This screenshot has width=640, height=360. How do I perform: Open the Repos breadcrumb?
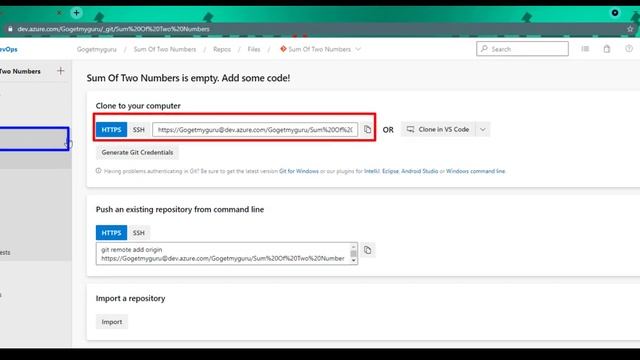(222, 49)
